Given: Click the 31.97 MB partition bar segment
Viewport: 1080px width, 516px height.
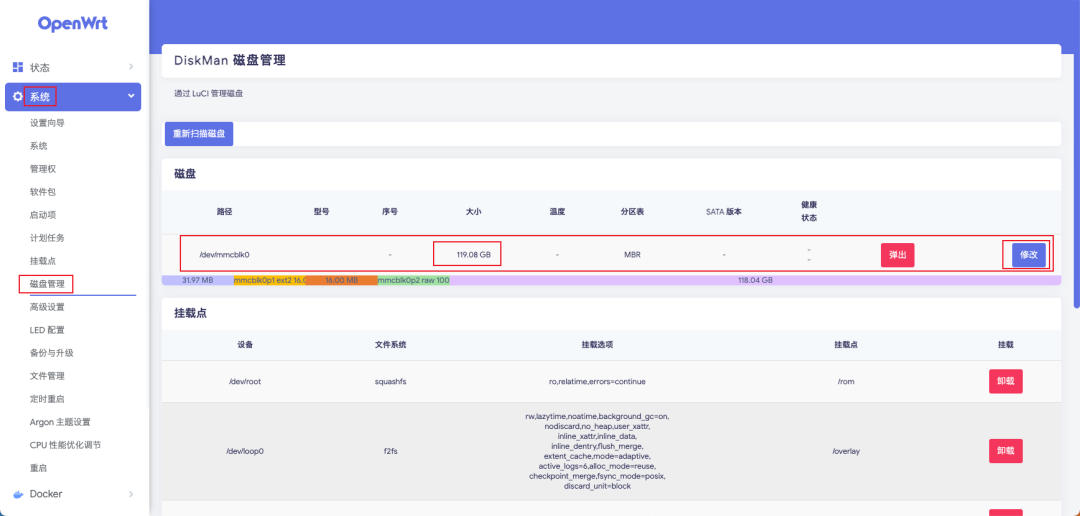Looking at the screenshot, I should pos(198,280).
